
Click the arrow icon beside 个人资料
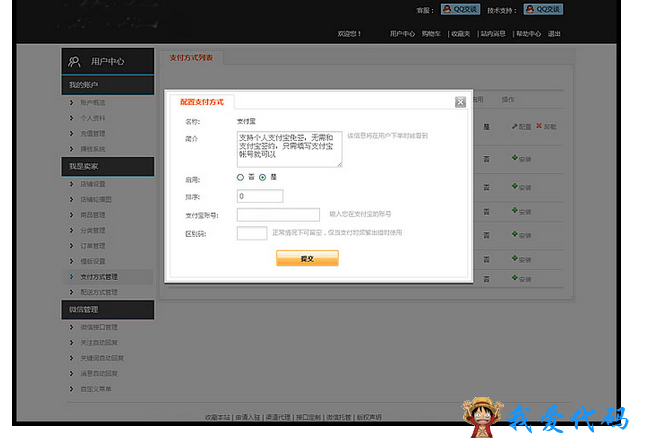[71, 118]
